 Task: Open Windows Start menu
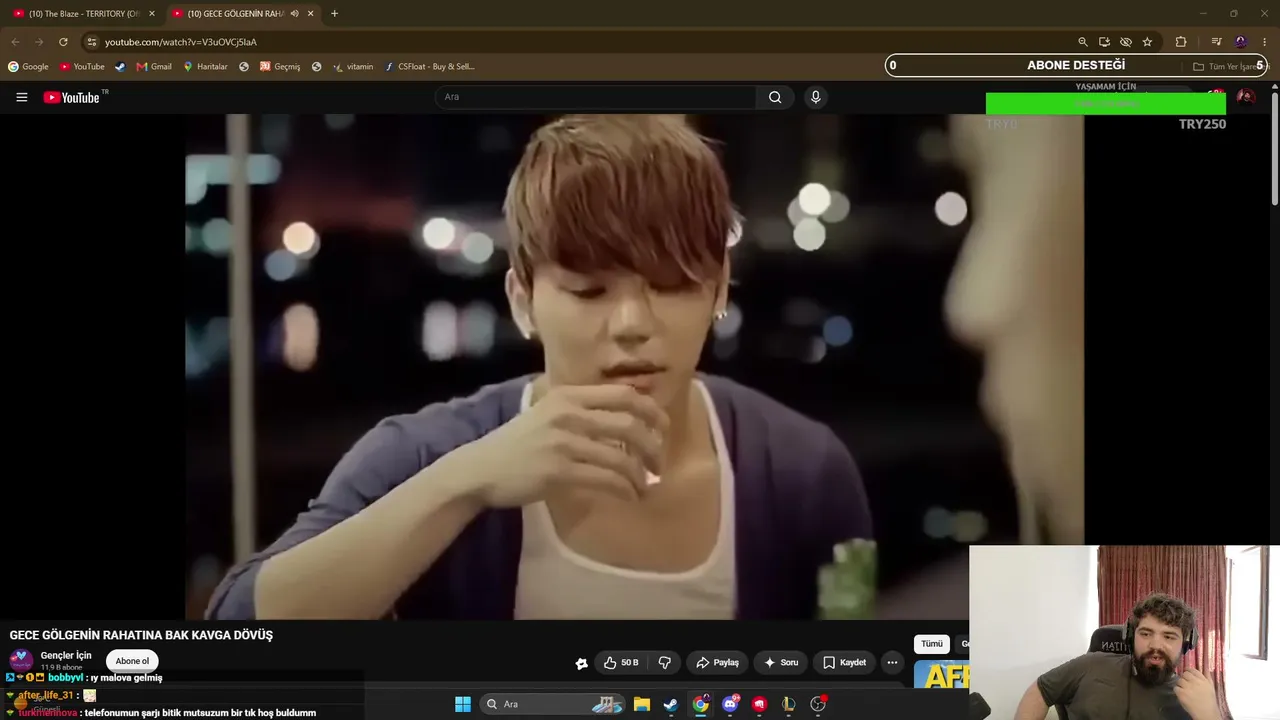point(462,704)
